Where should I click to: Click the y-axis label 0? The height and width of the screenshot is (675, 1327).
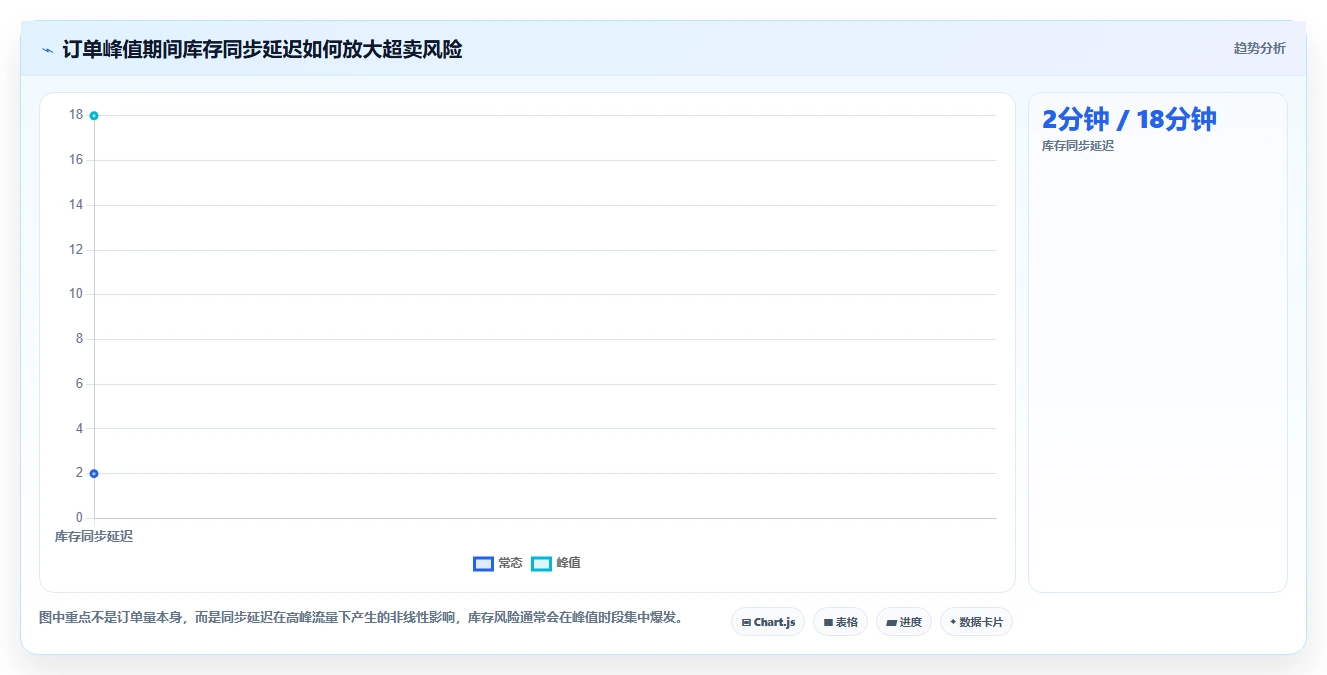tap(80, 518)
